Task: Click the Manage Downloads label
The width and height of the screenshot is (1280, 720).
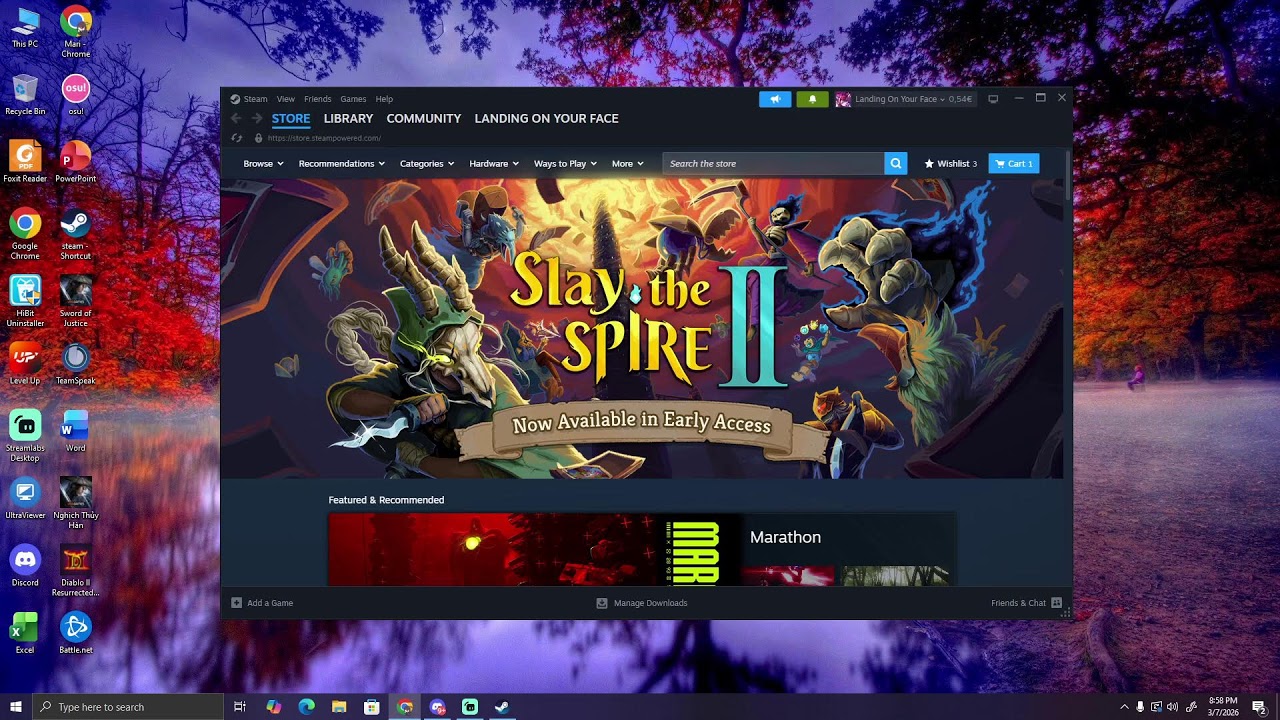Action: [x=650, y=603]
